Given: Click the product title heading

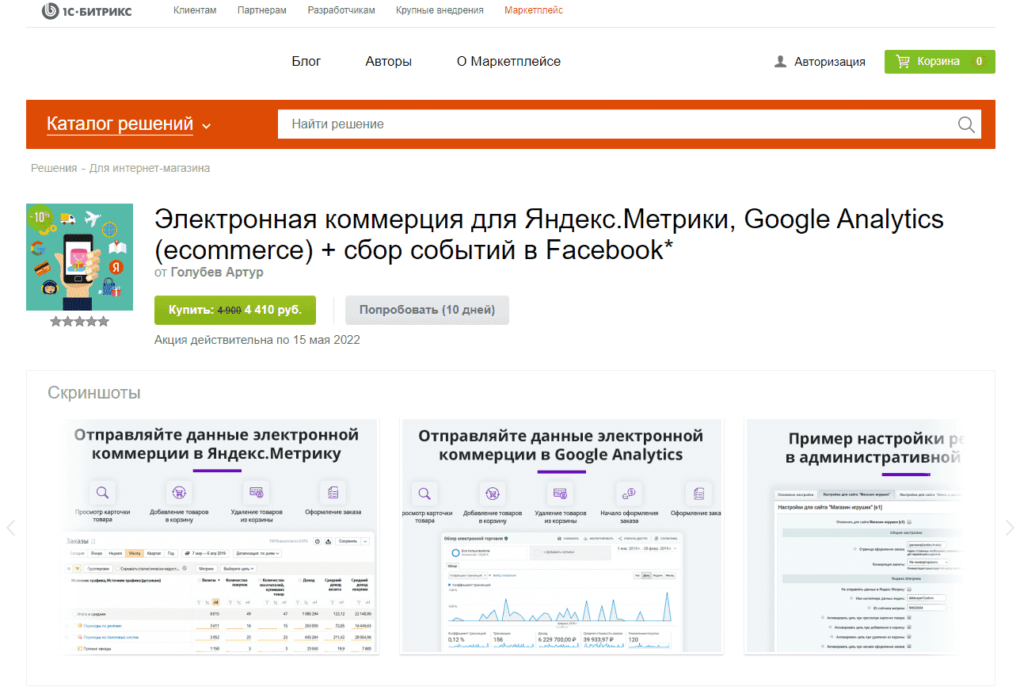Looking at the screenshot, I should [549, 234].
